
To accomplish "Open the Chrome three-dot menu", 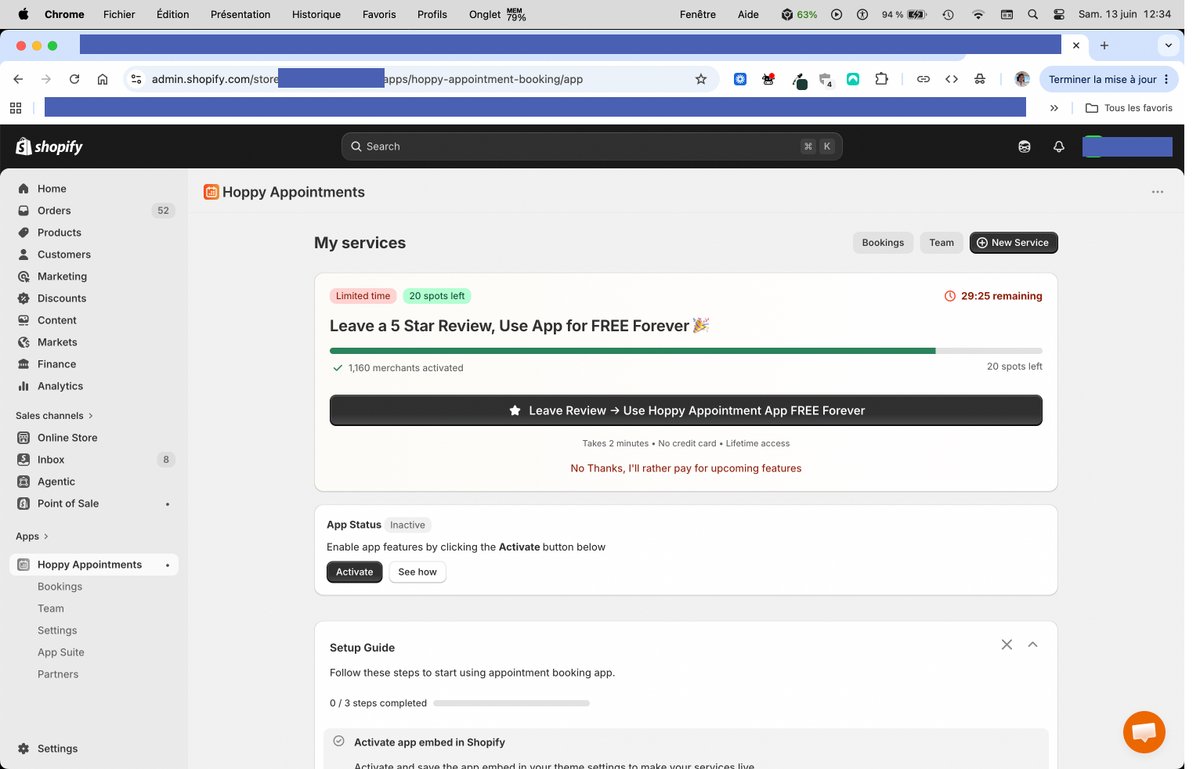I will [x=1166, y=79].
